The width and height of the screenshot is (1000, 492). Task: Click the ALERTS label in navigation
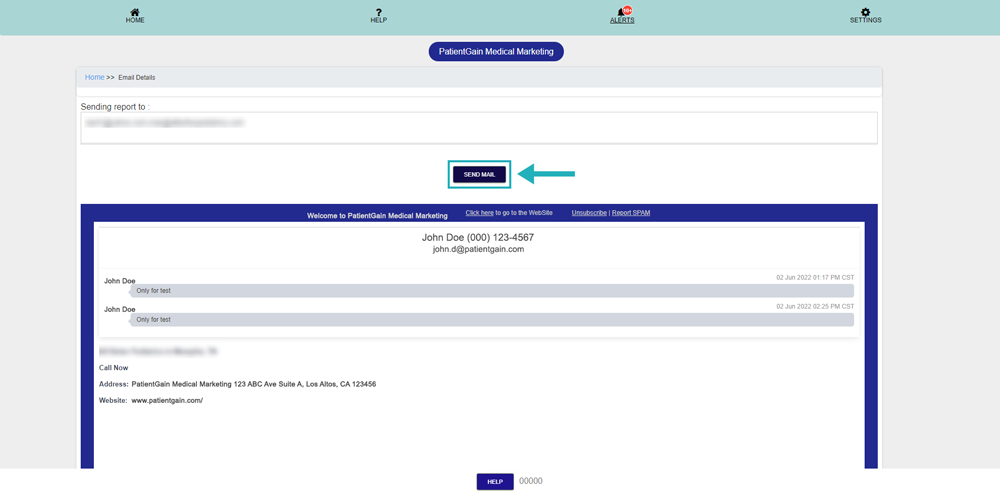pyautogui.click(x=622, y=20)
